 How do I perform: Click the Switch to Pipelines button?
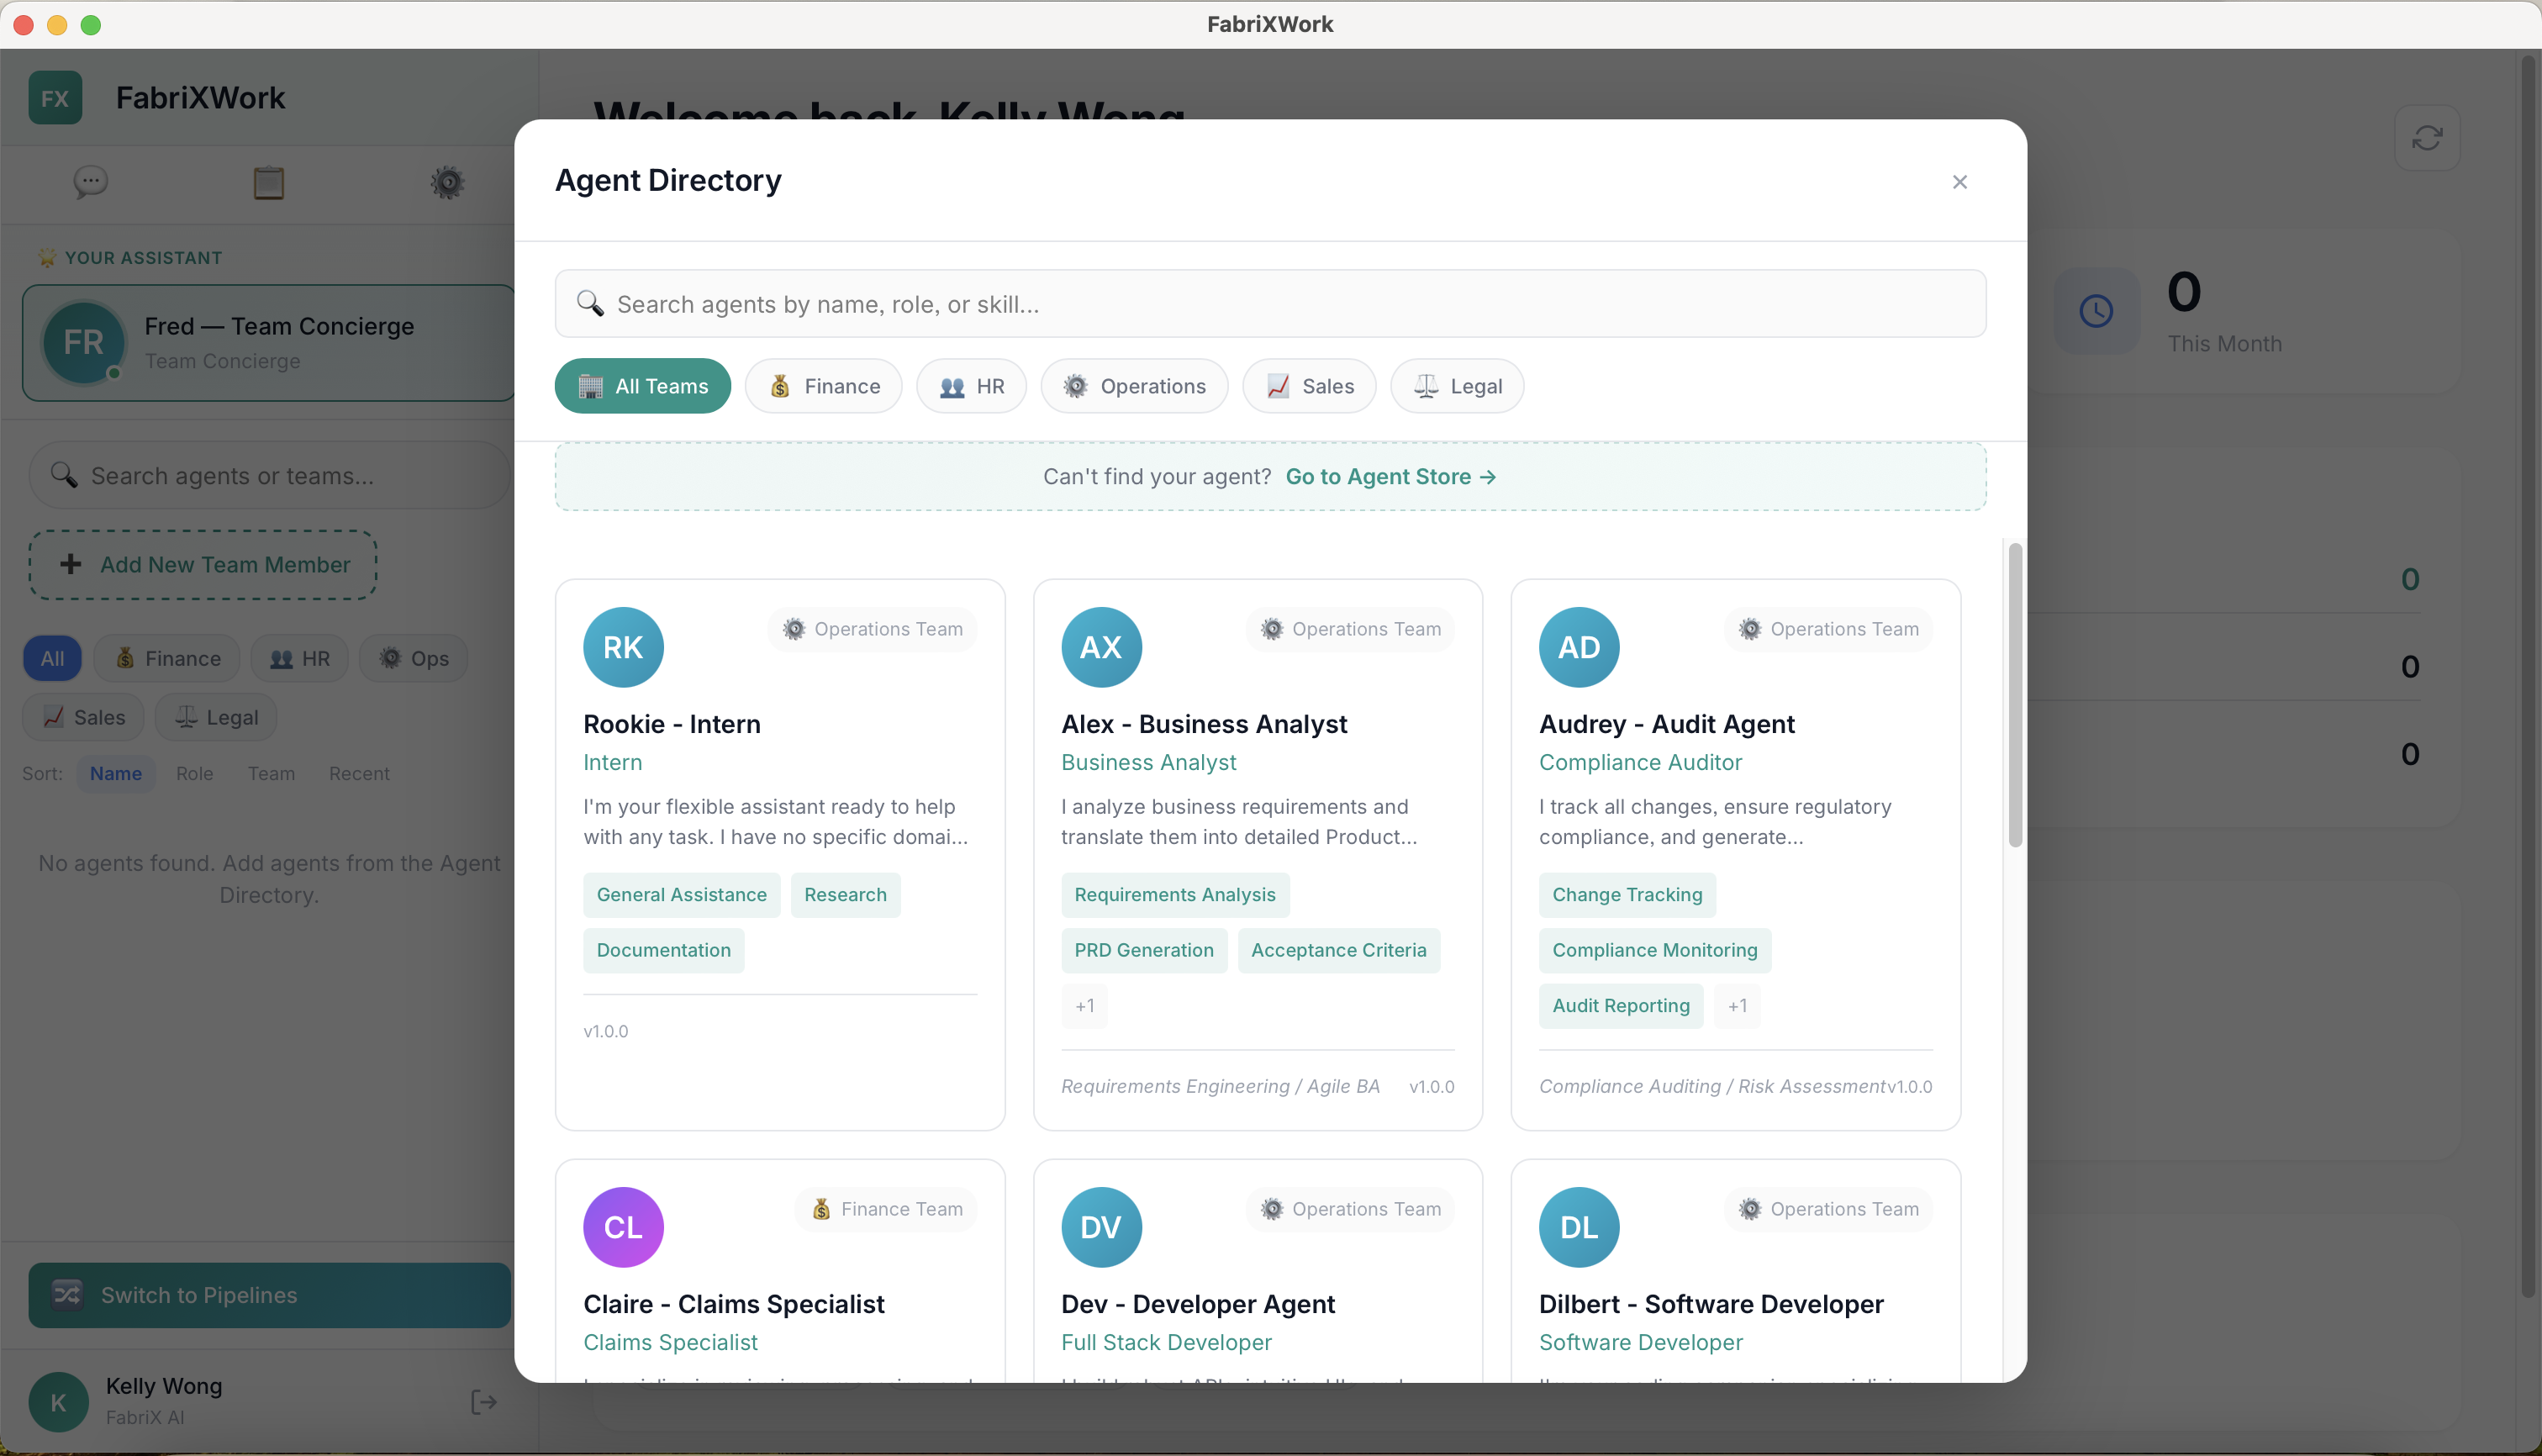(x=269, y=1295)
